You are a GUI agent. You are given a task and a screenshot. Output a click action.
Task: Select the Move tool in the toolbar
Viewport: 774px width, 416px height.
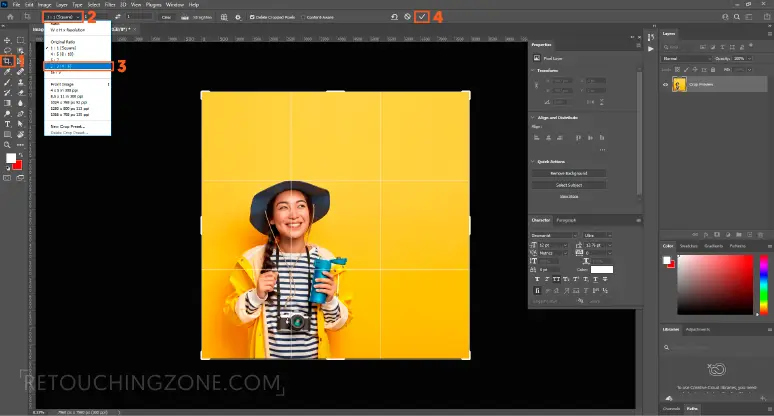(7, 40)
